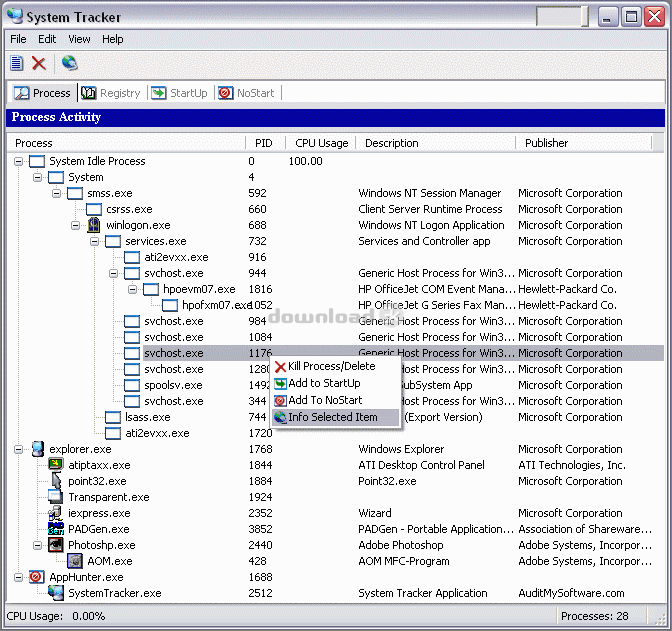The image size is (672, 631).
Task: Click the ati2evxx.exe PID 1720 icon
Action: pos(113,433)
